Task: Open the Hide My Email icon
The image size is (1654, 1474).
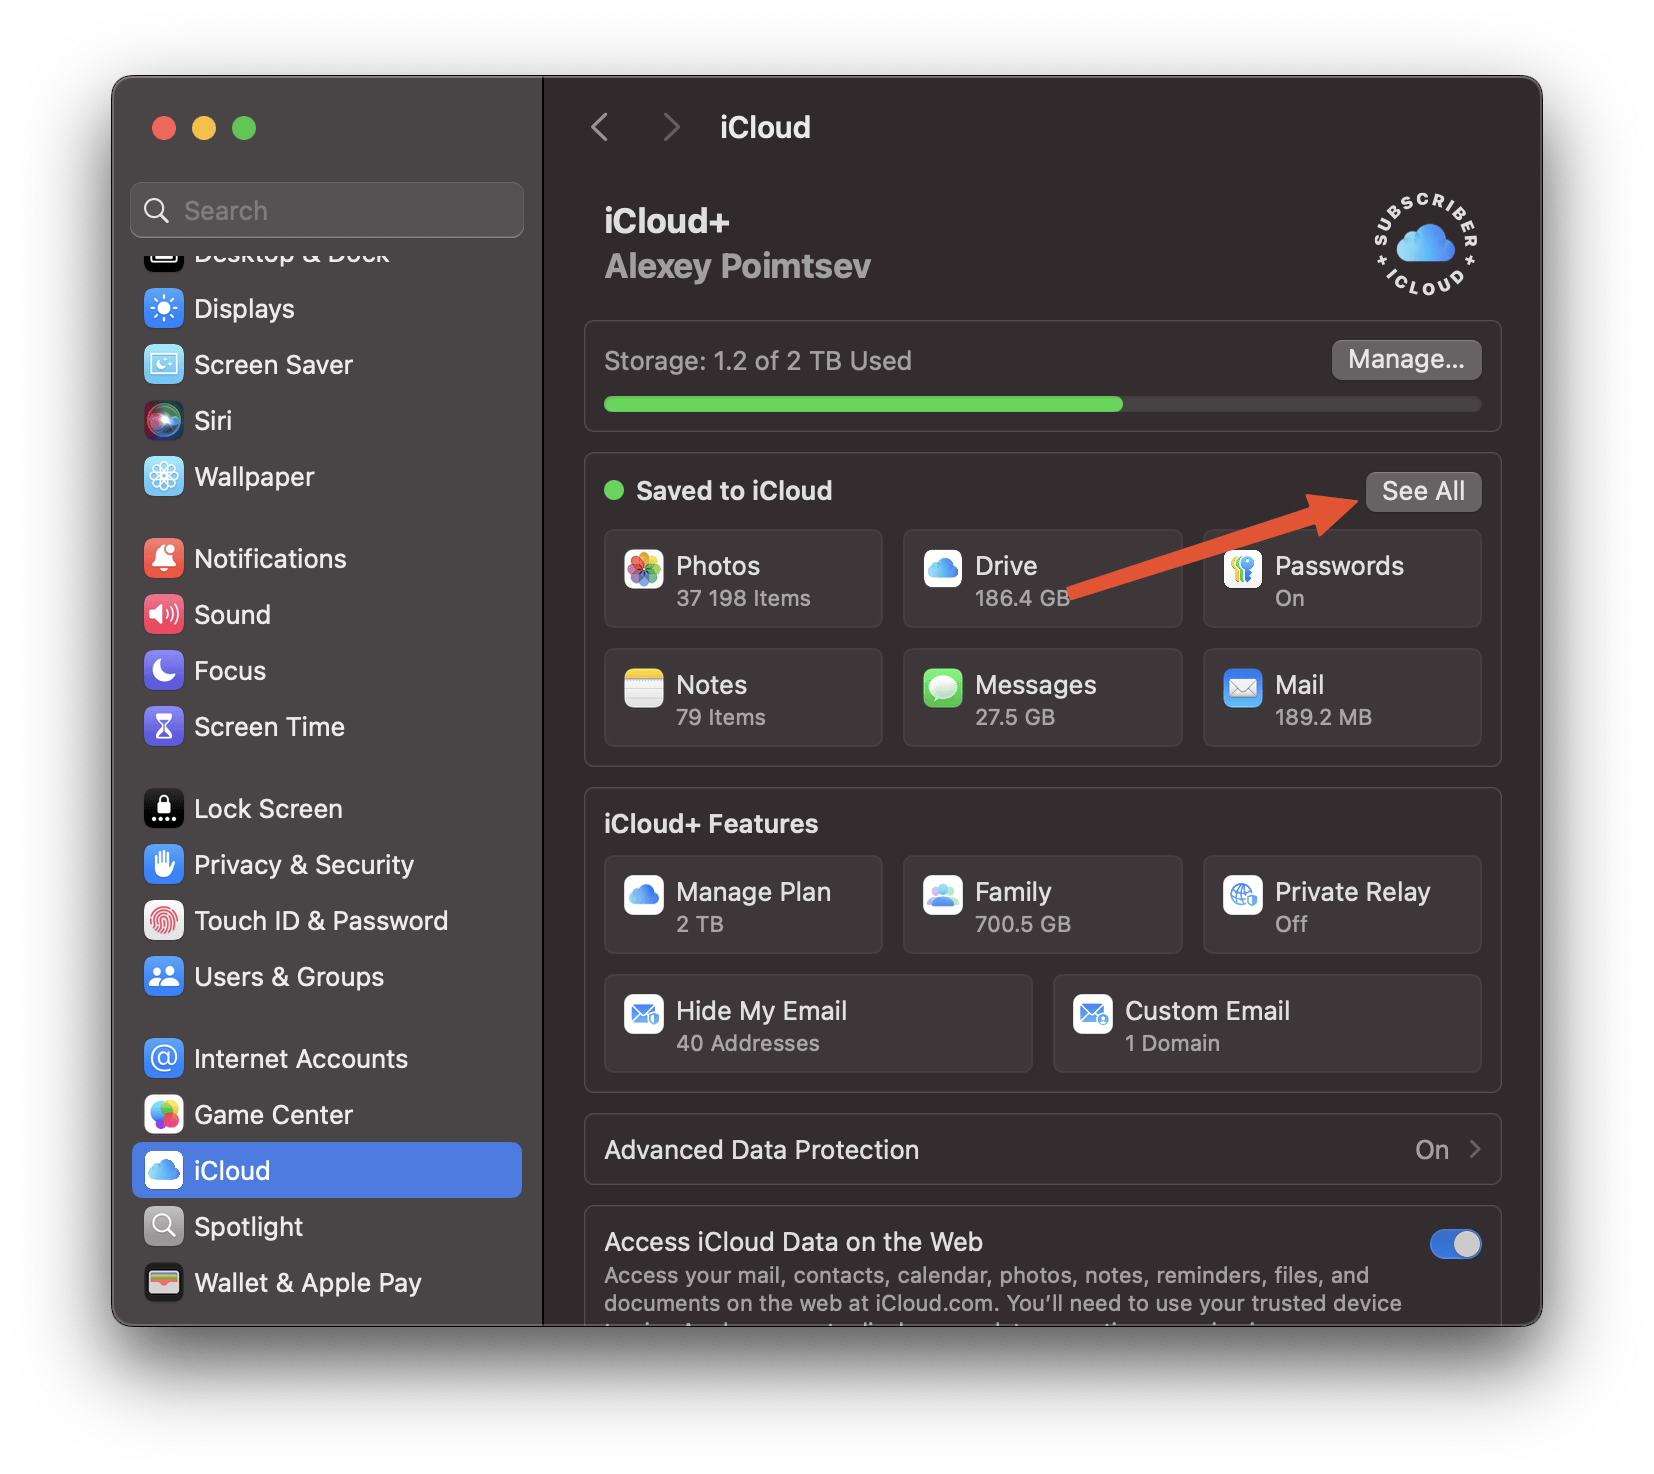Action: pos(644,1013)
